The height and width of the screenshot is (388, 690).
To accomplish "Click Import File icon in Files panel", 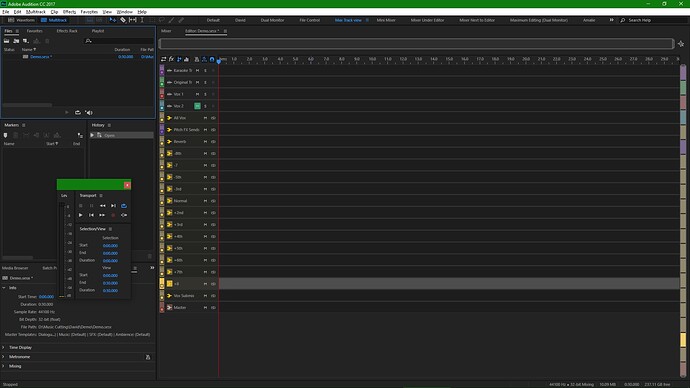I will (16, 41).
